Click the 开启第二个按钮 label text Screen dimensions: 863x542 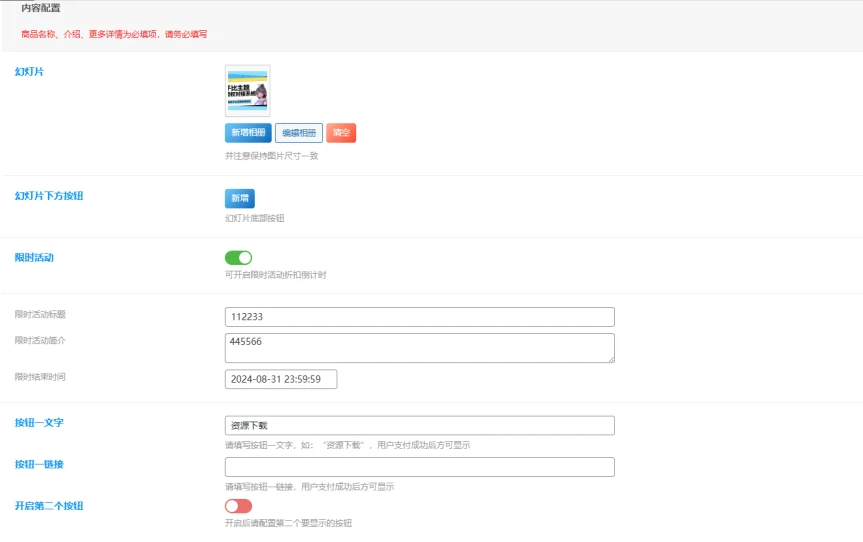tap(49, 506)
